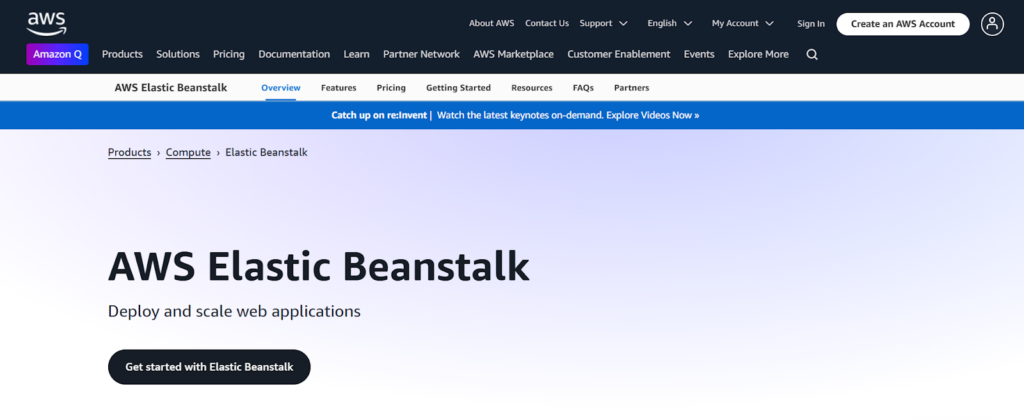
Task: Open the AWS Marketplace menu
Action: click(x=513, y=54)
